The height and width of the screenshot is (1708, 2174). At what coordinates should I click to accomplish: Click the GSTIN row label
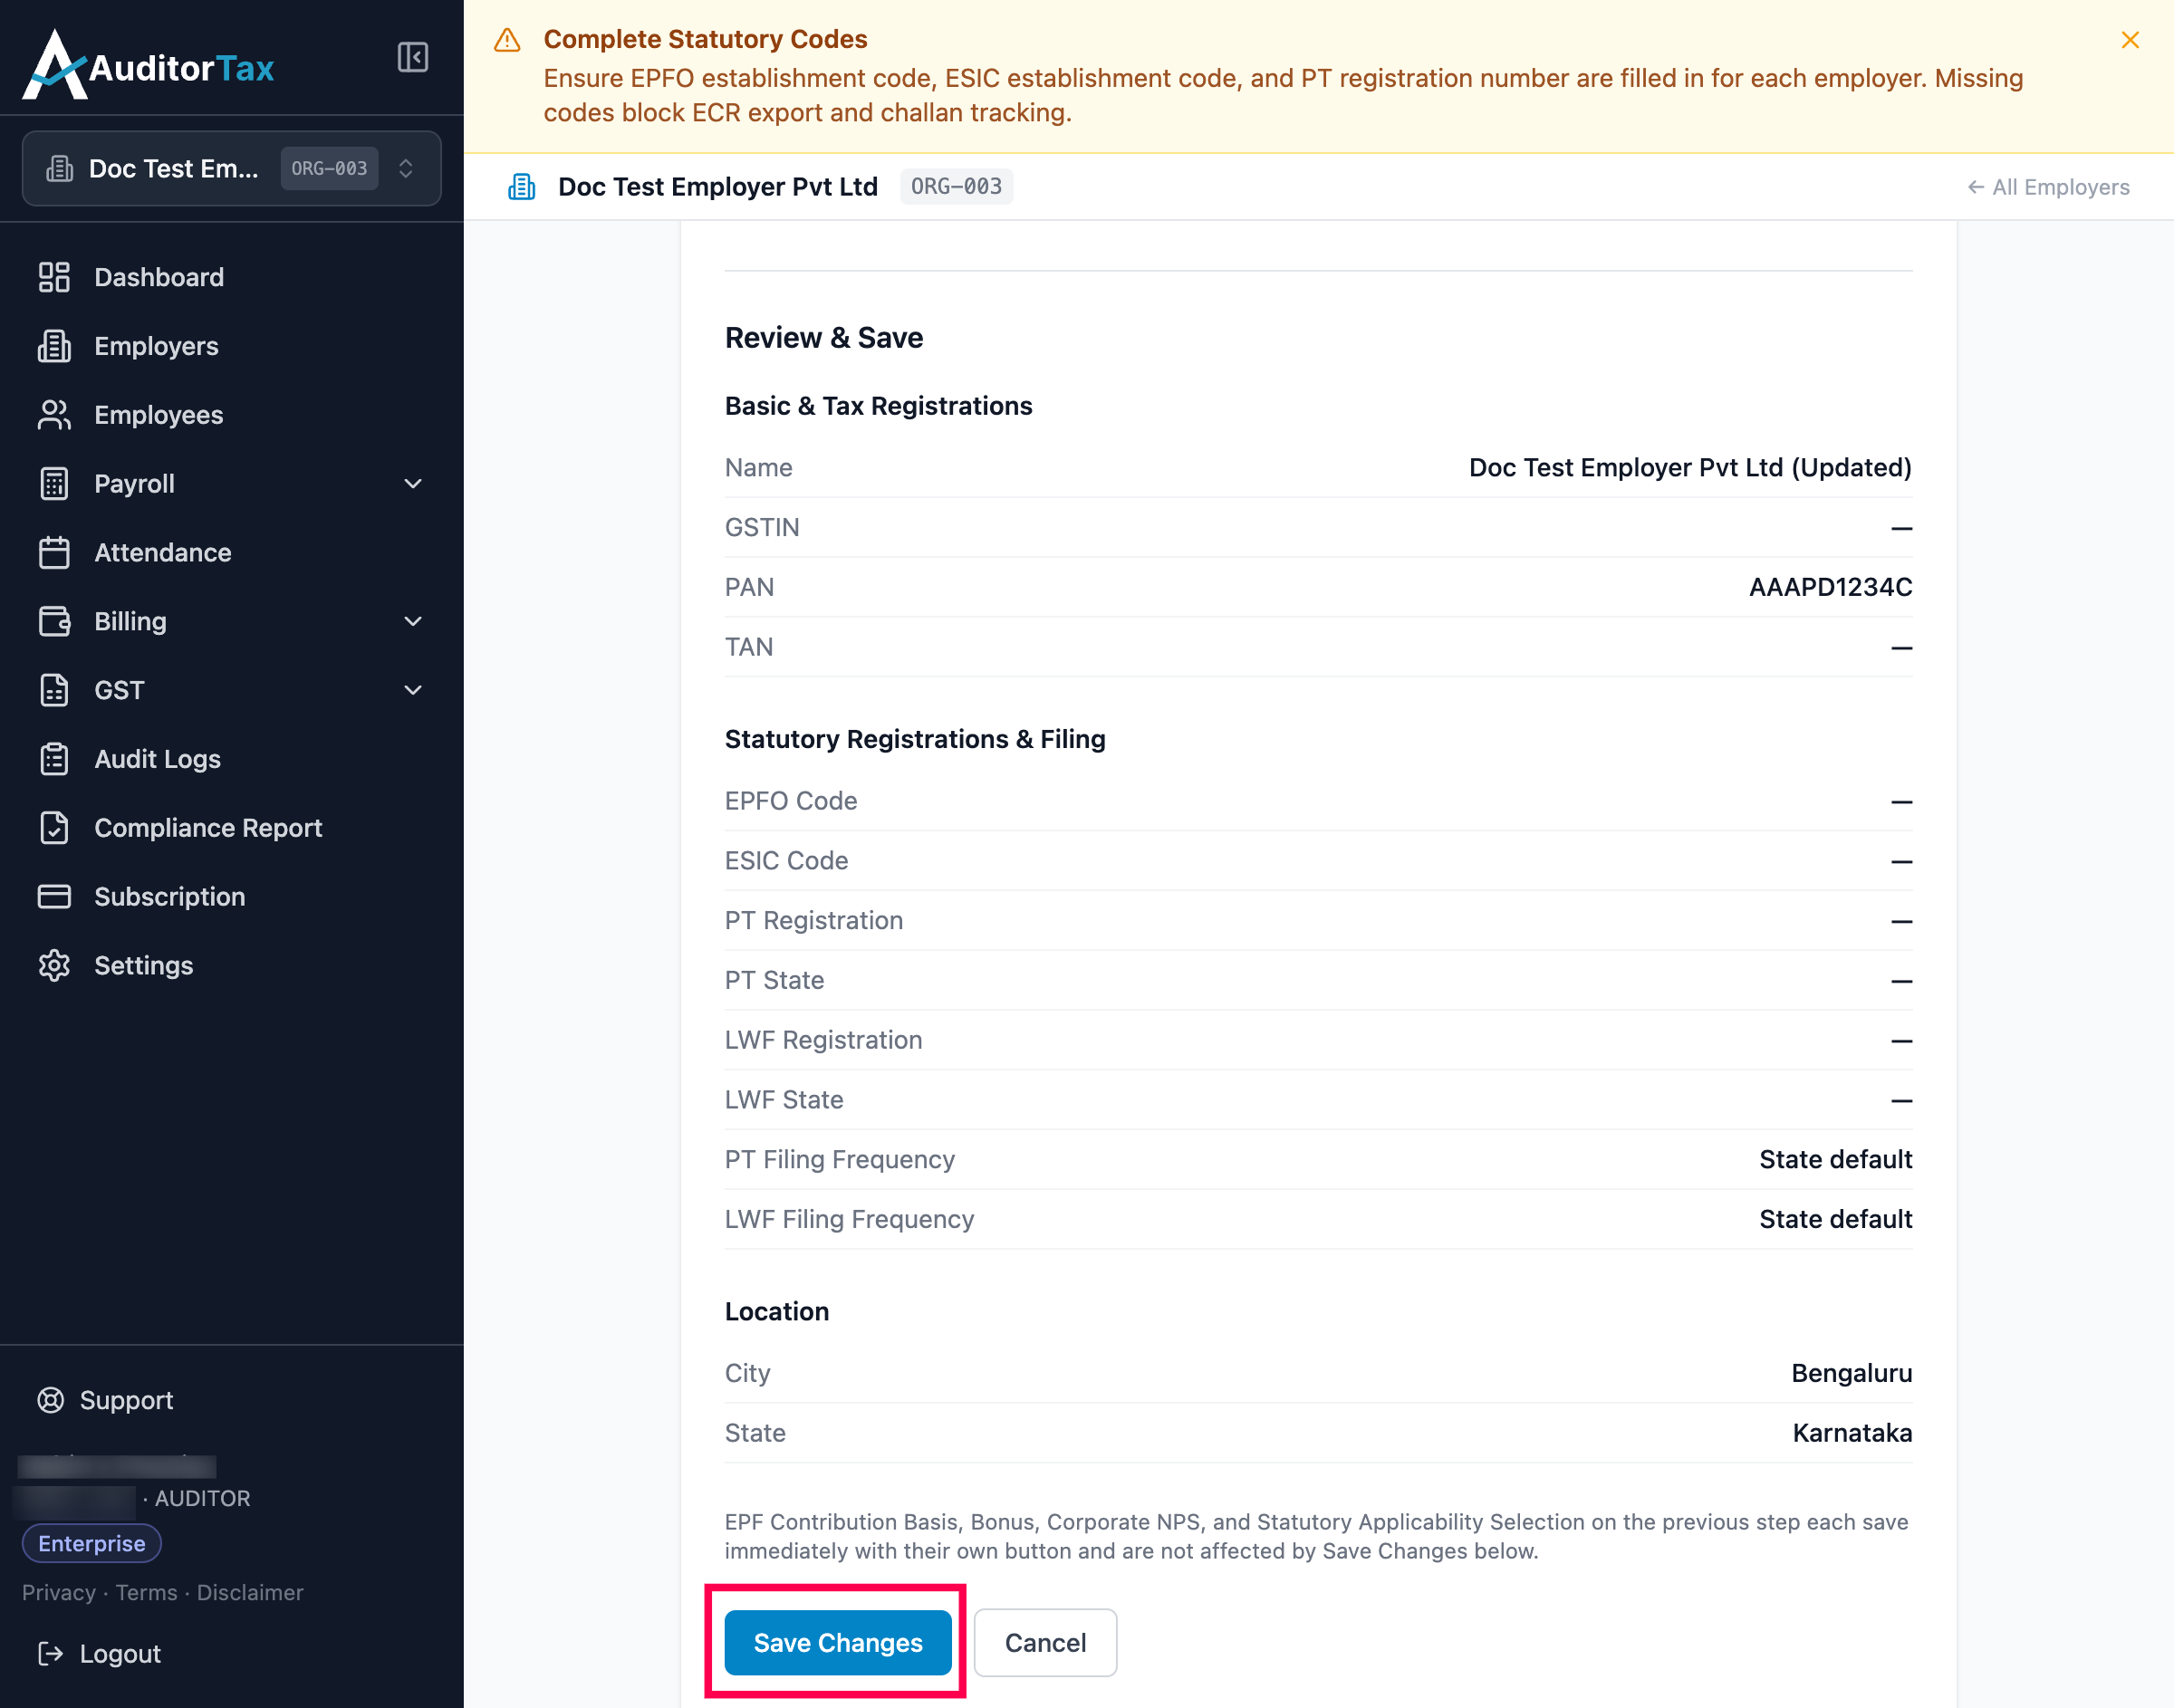[x=762, y=527]
